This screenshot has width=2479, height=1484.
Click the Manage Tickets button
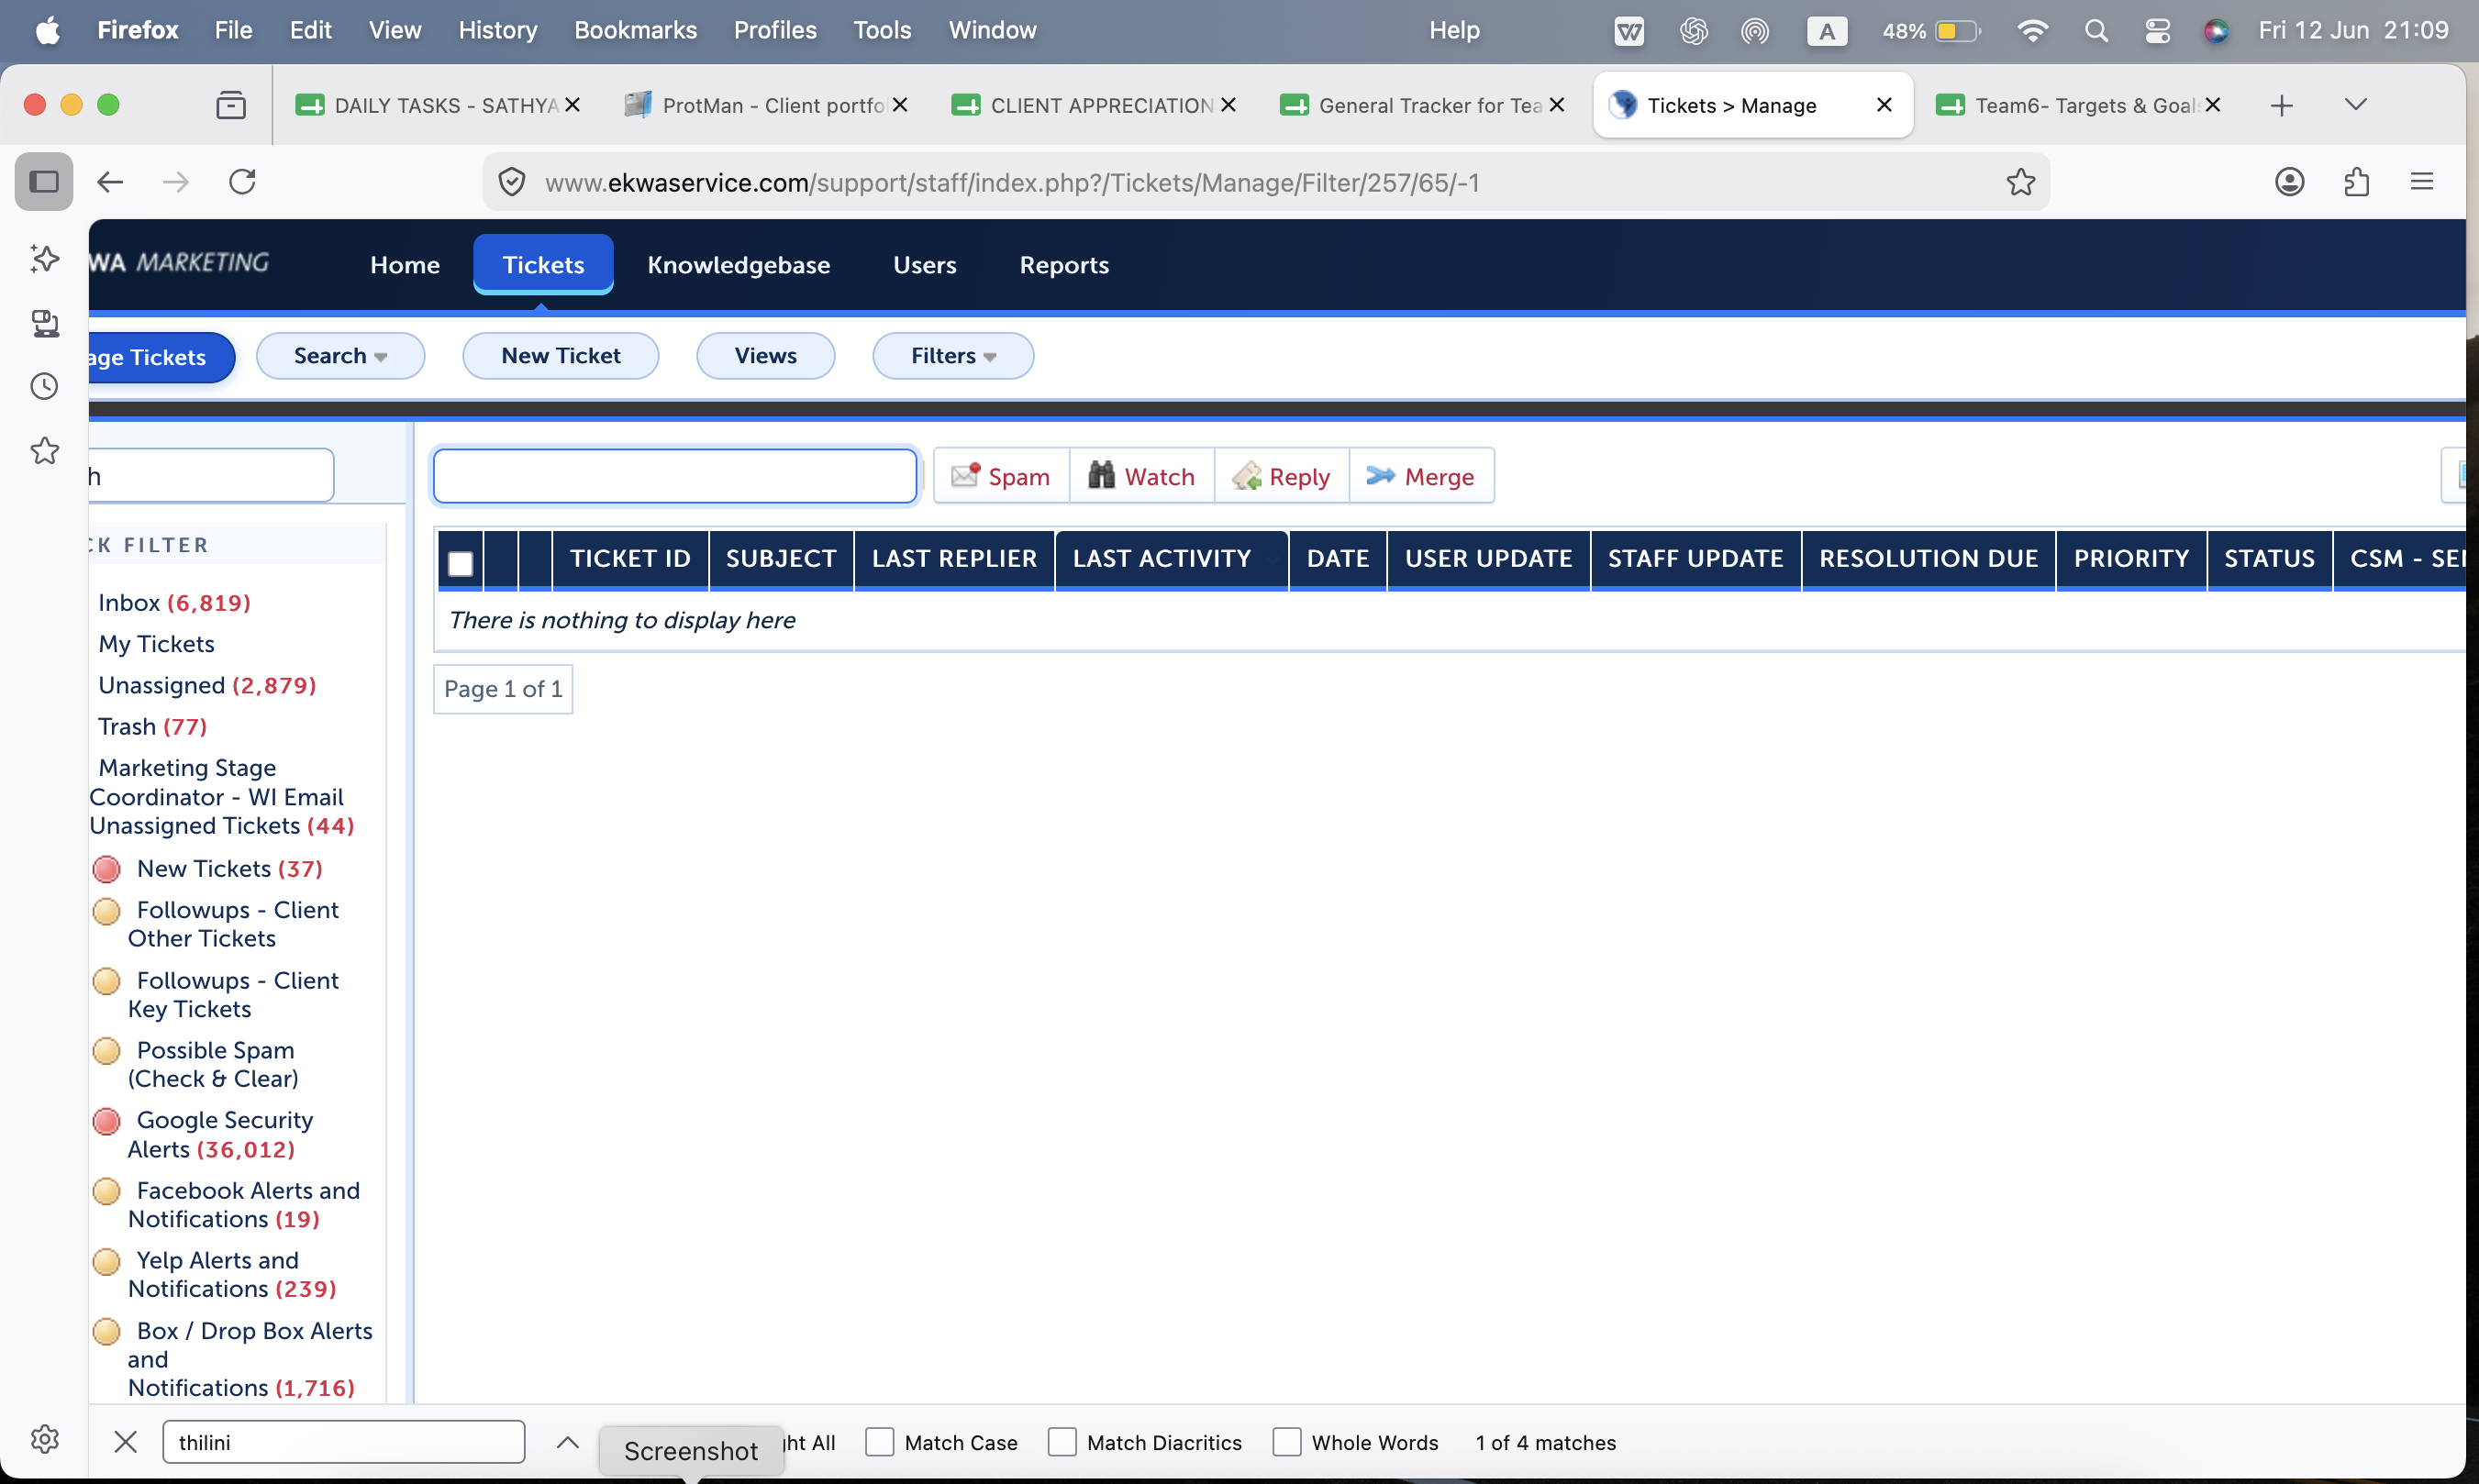point(161,357)
